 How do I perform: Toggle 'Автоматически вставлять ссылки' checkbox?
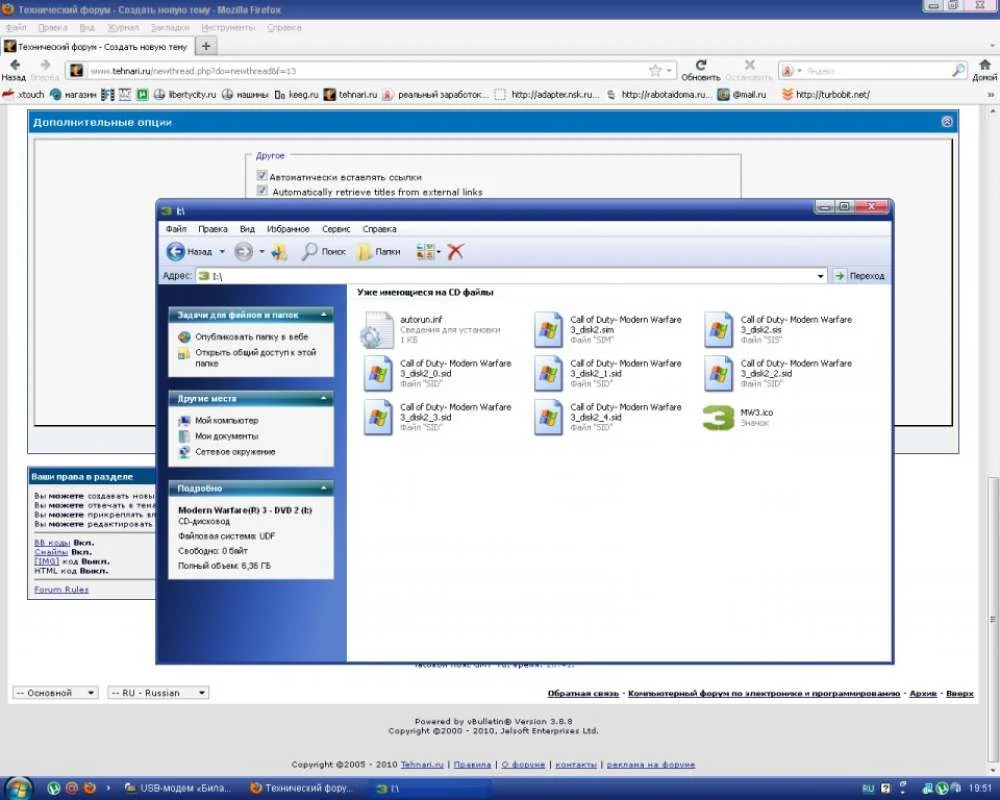pos(263,176)
